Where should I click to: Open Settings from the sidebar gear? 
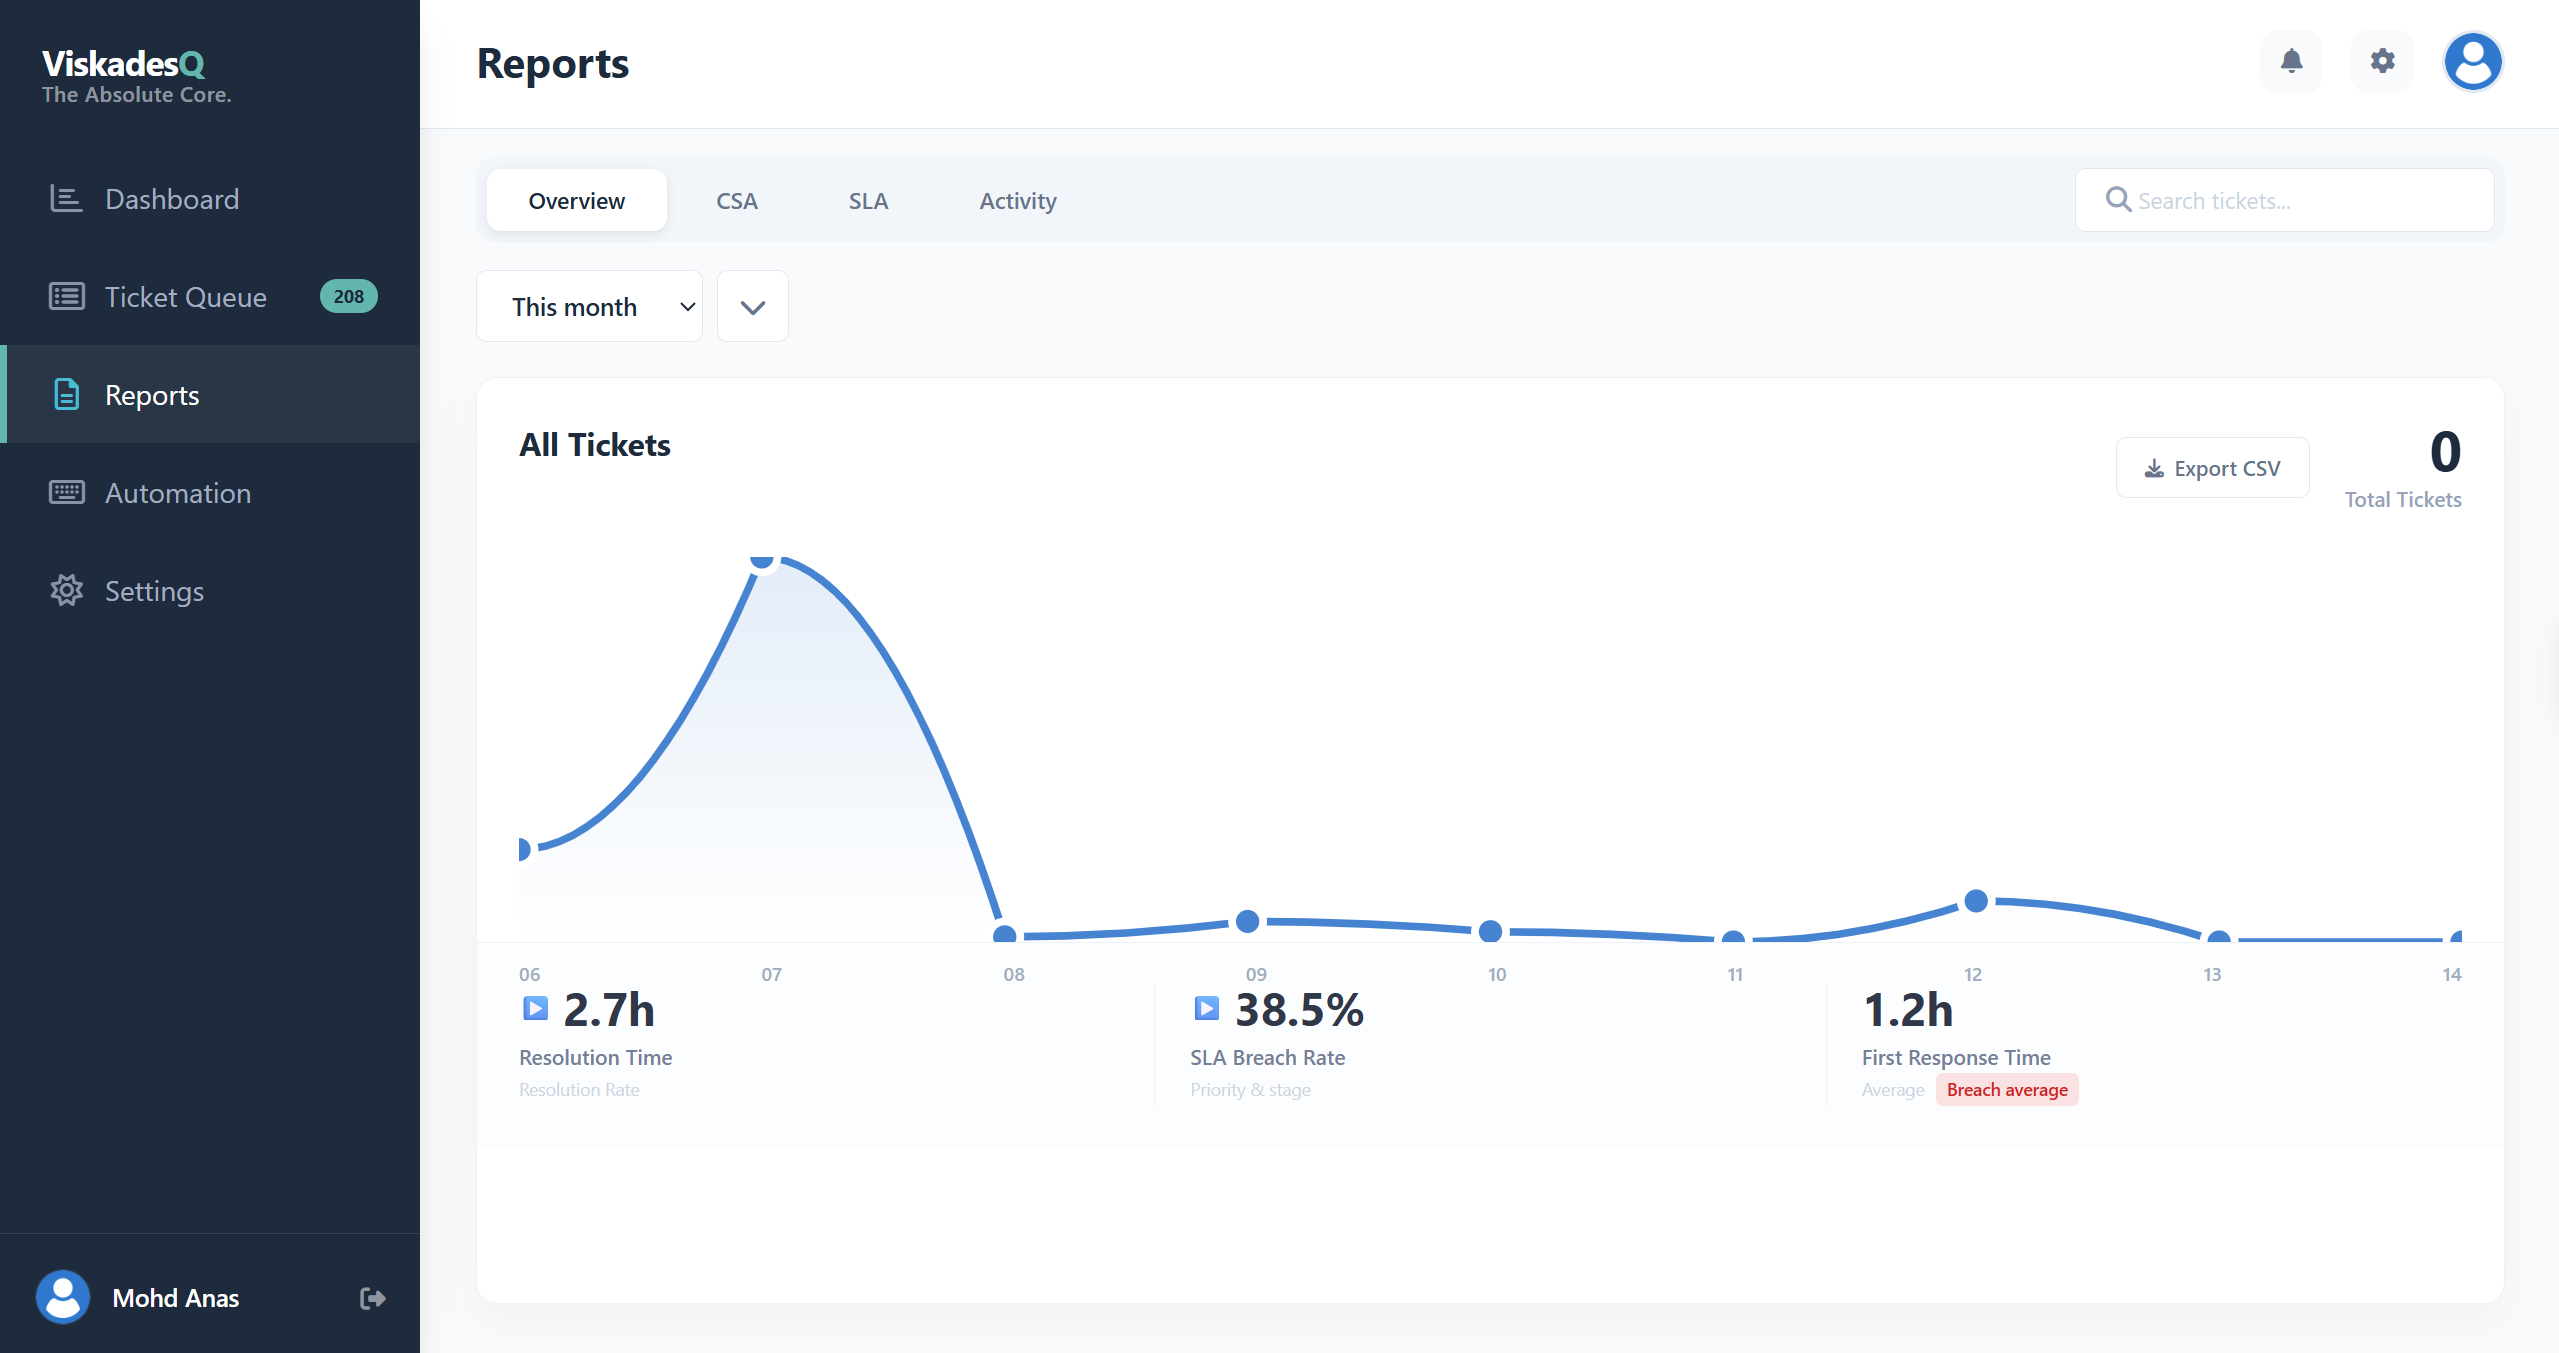(66, 591)
